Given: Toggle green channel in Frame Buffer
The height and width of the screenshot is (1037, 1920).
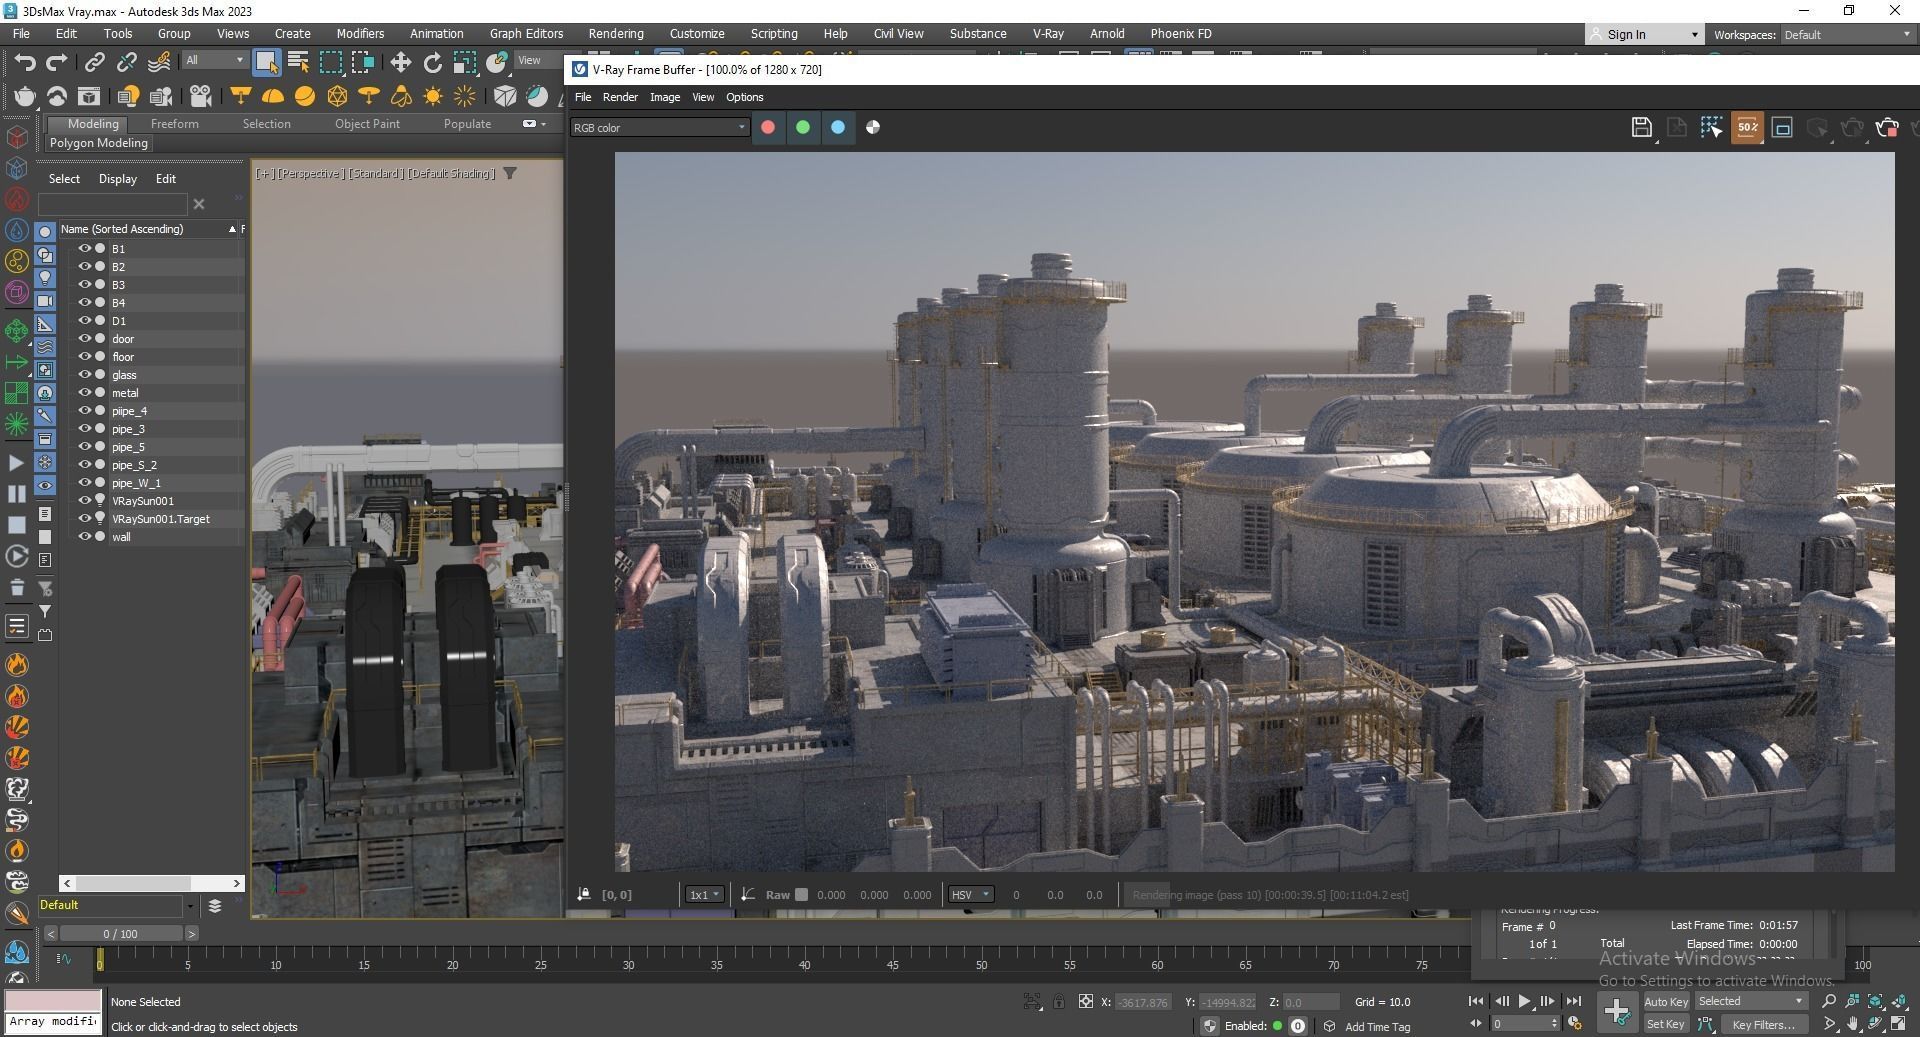Looking at the screenshot, I should [803, 127].
